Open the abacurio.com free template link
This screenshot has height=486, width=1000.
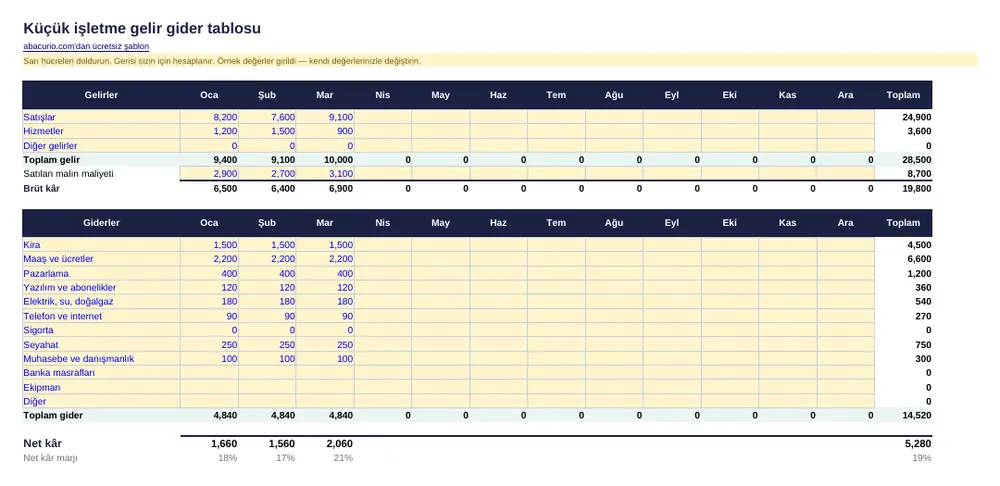(x=86, y=47)
